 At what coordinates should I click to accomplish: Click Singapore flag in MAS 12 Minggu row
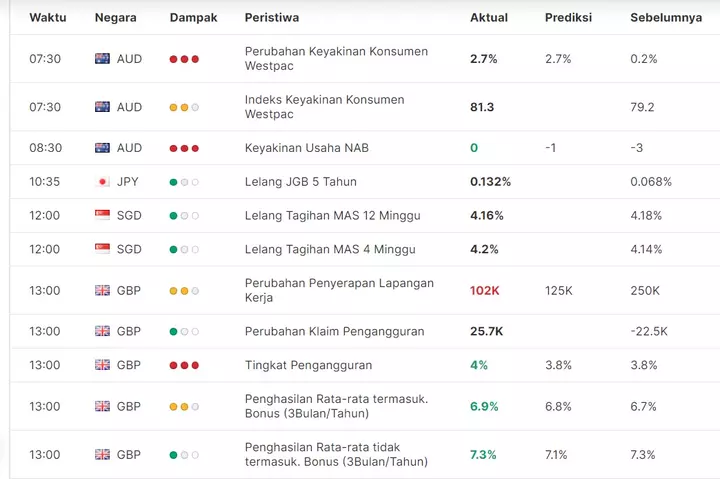(x=102, y=215)
